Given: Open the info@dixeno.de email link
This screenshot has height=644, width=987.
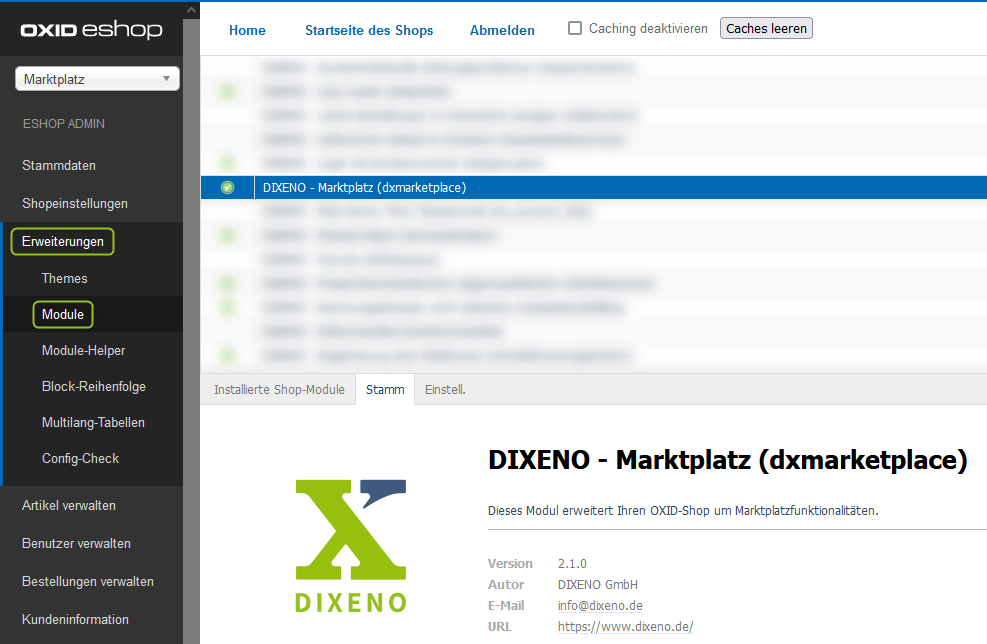Looking at the screenshot, I should (x=600, y=606).
